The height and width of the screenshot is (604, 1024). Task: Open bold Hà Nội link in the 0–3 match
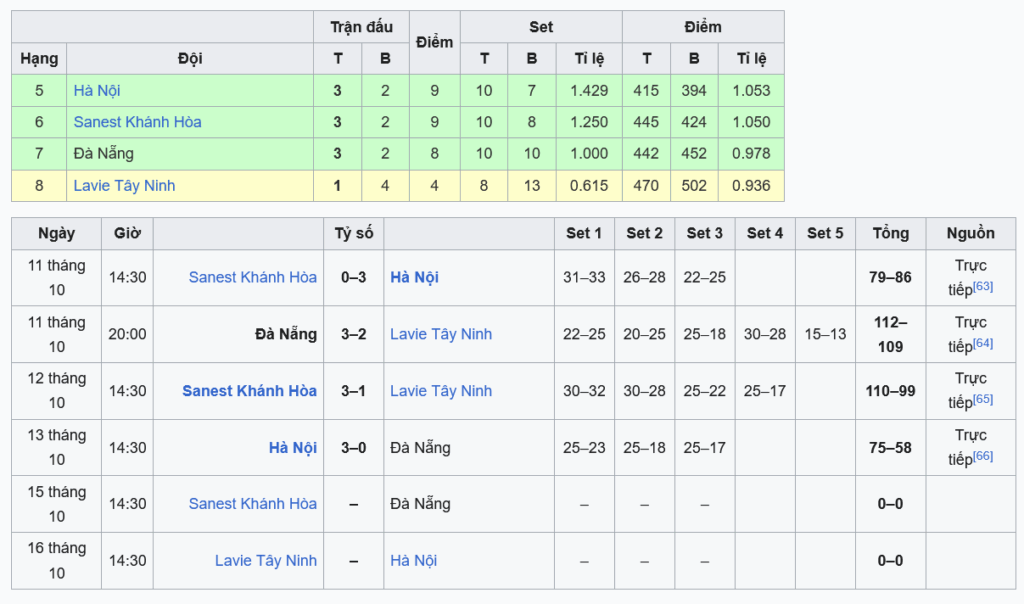tap(414, 278)
